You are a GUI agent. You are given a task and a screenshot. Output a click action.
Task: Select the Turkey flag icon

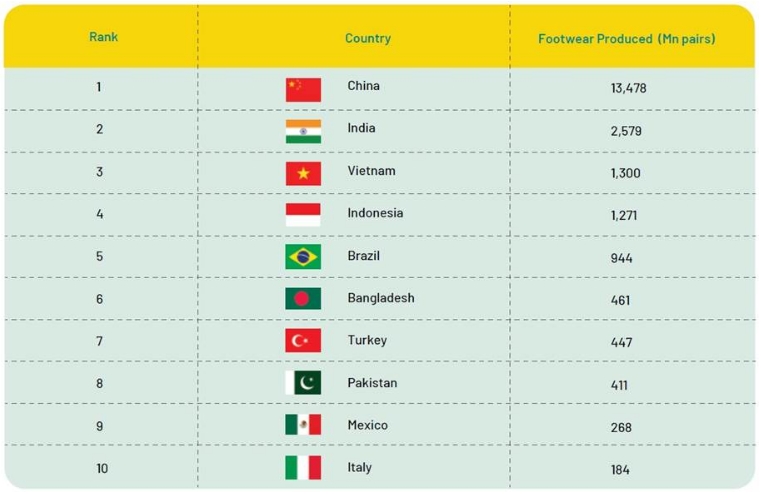[303, 341]
